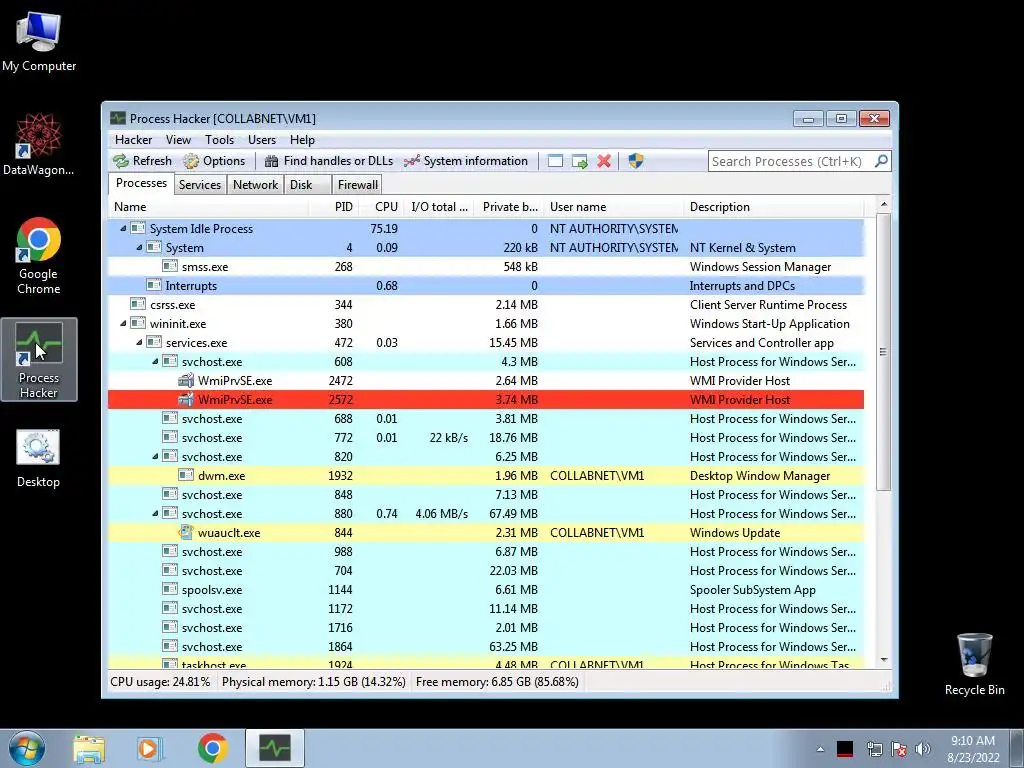
Task: Select the dwm.exe process row
Action: click(486, 475)
